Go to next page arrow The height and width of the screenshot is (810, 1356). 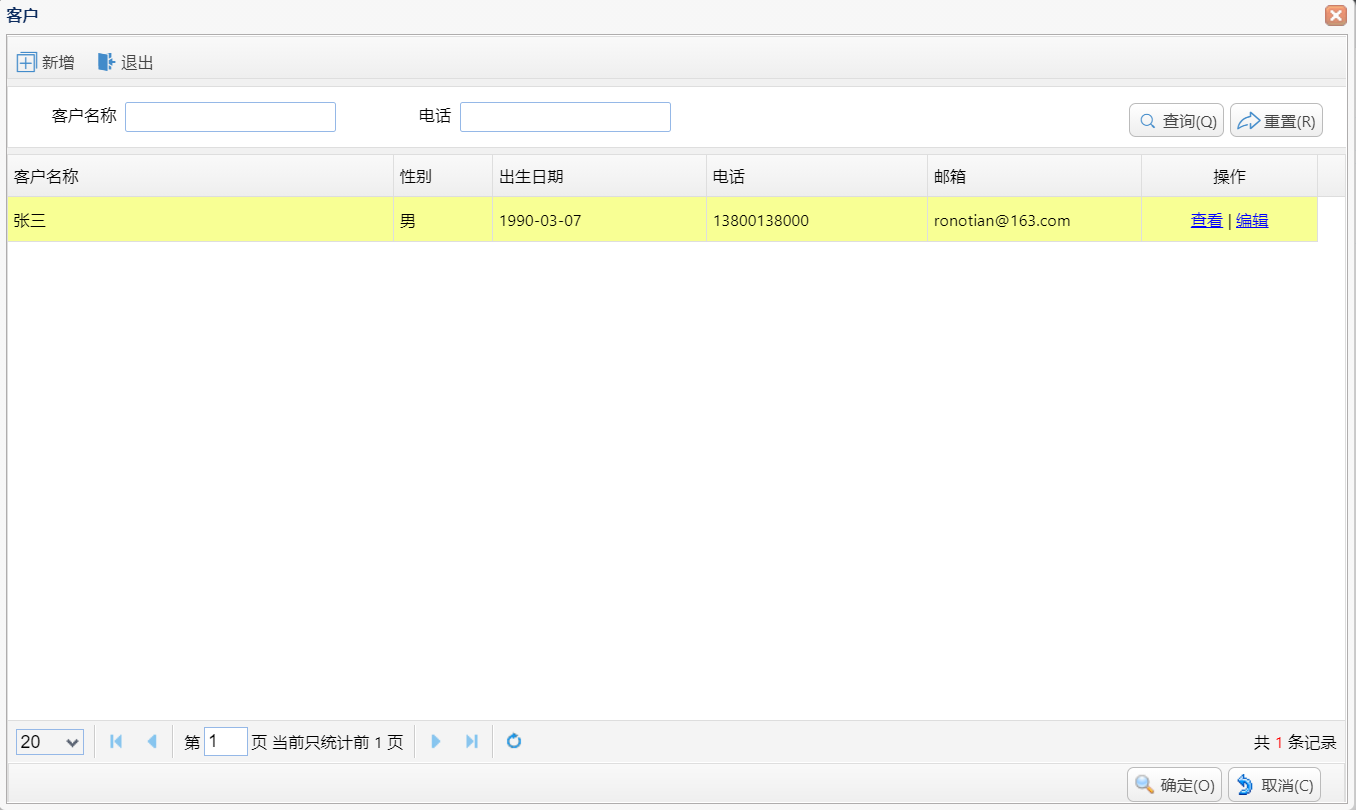[x=436, y=741]
